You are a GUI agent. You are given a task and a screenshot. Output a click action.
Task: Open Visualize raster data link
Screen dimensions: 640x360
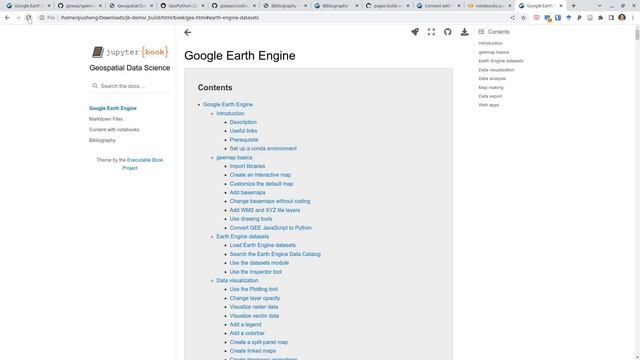(x=254, y=307)
